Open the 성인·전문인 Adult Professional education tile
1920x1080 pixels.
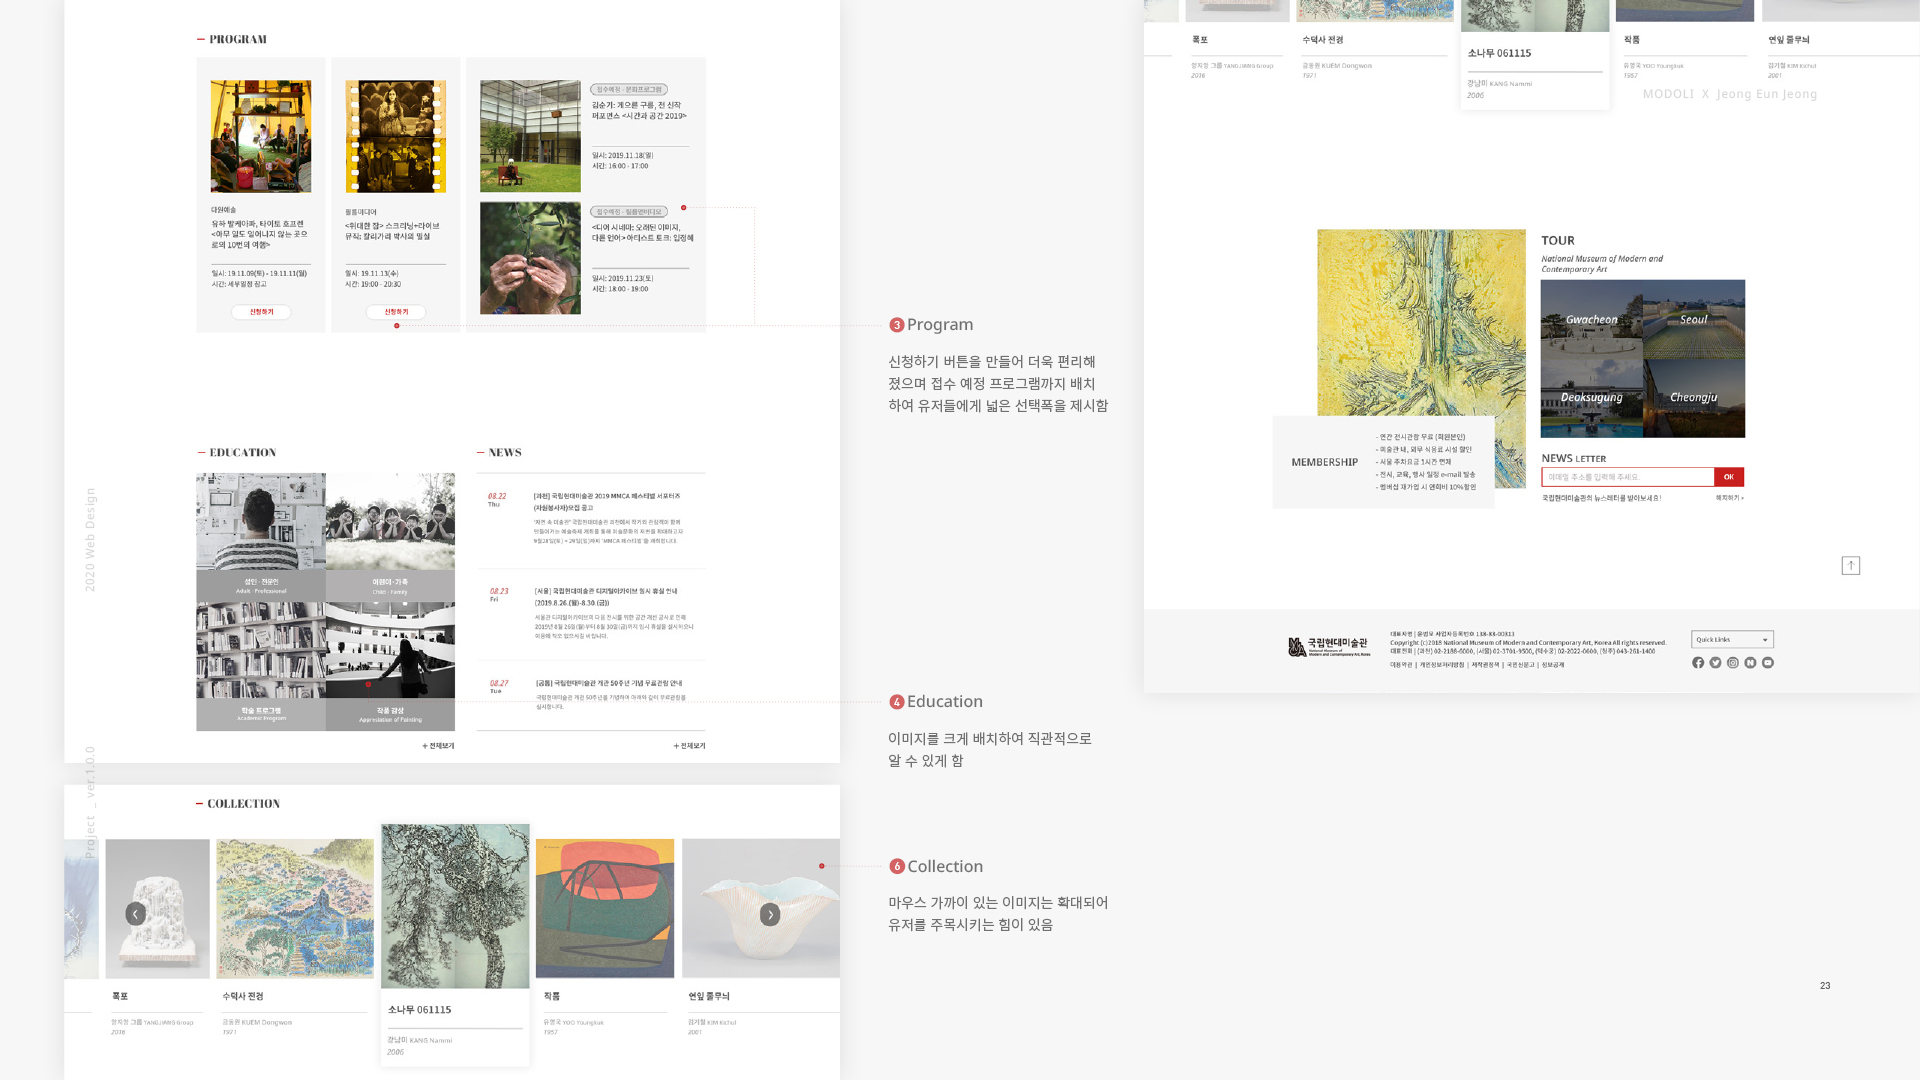(261, 537)
